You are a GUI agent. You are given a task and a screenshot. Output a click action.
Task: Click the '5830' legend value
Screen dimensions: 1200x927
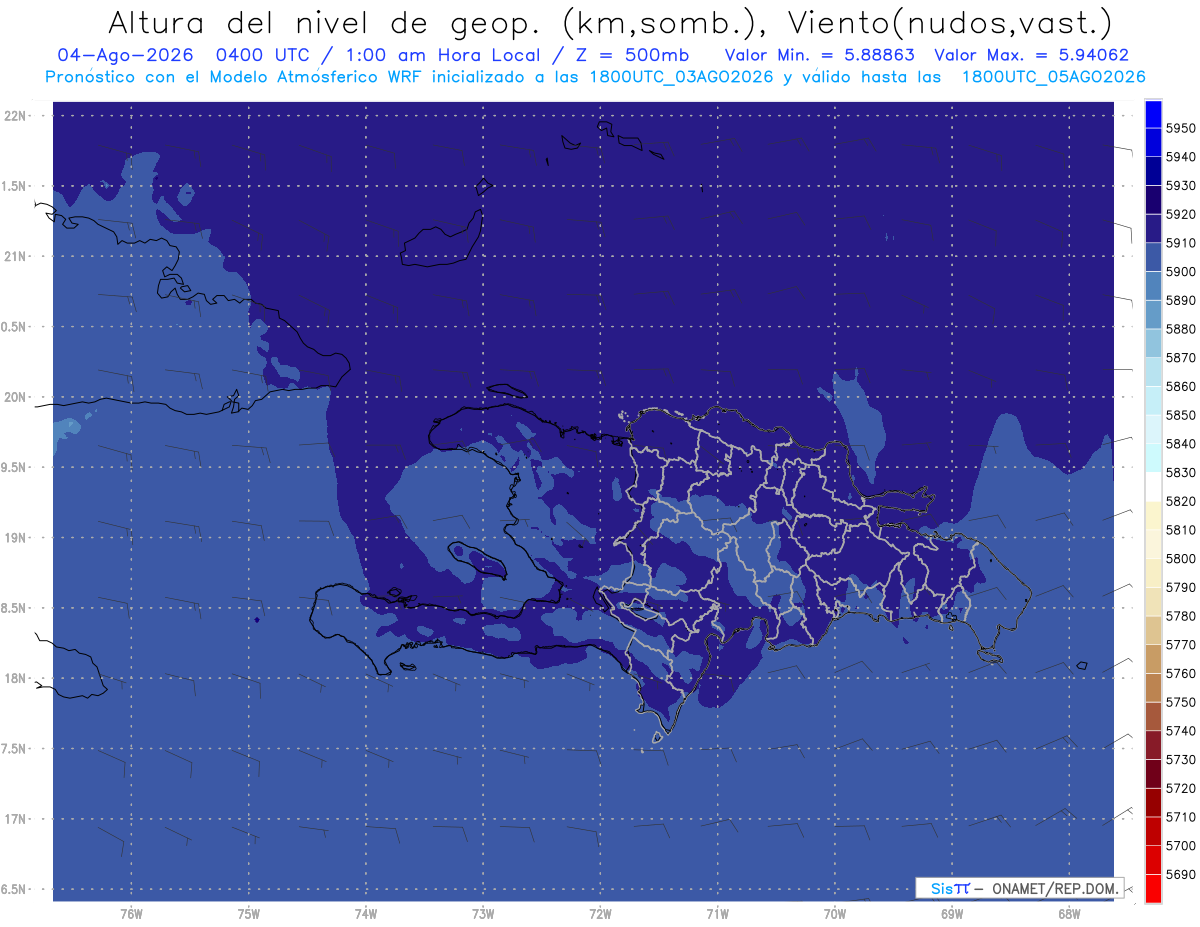pos(1180,472)
